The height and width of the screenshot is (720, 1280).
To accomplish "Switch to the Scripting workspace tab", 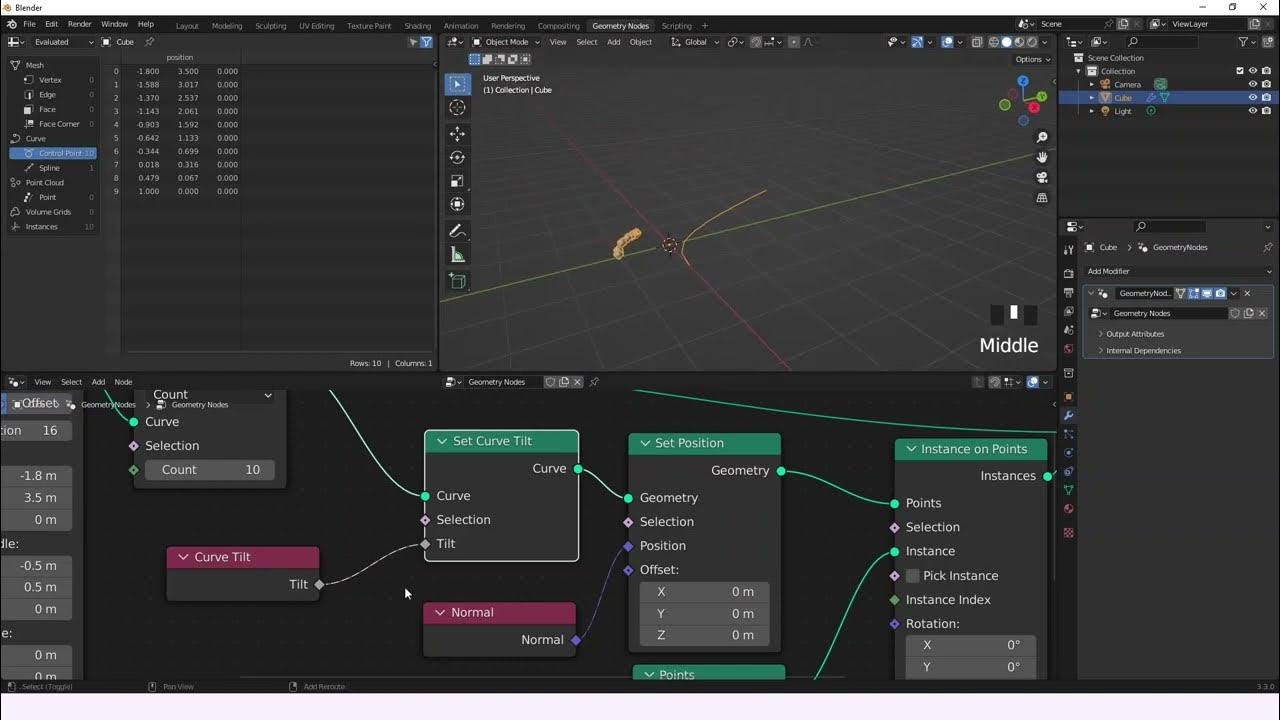I will (676, 26).
